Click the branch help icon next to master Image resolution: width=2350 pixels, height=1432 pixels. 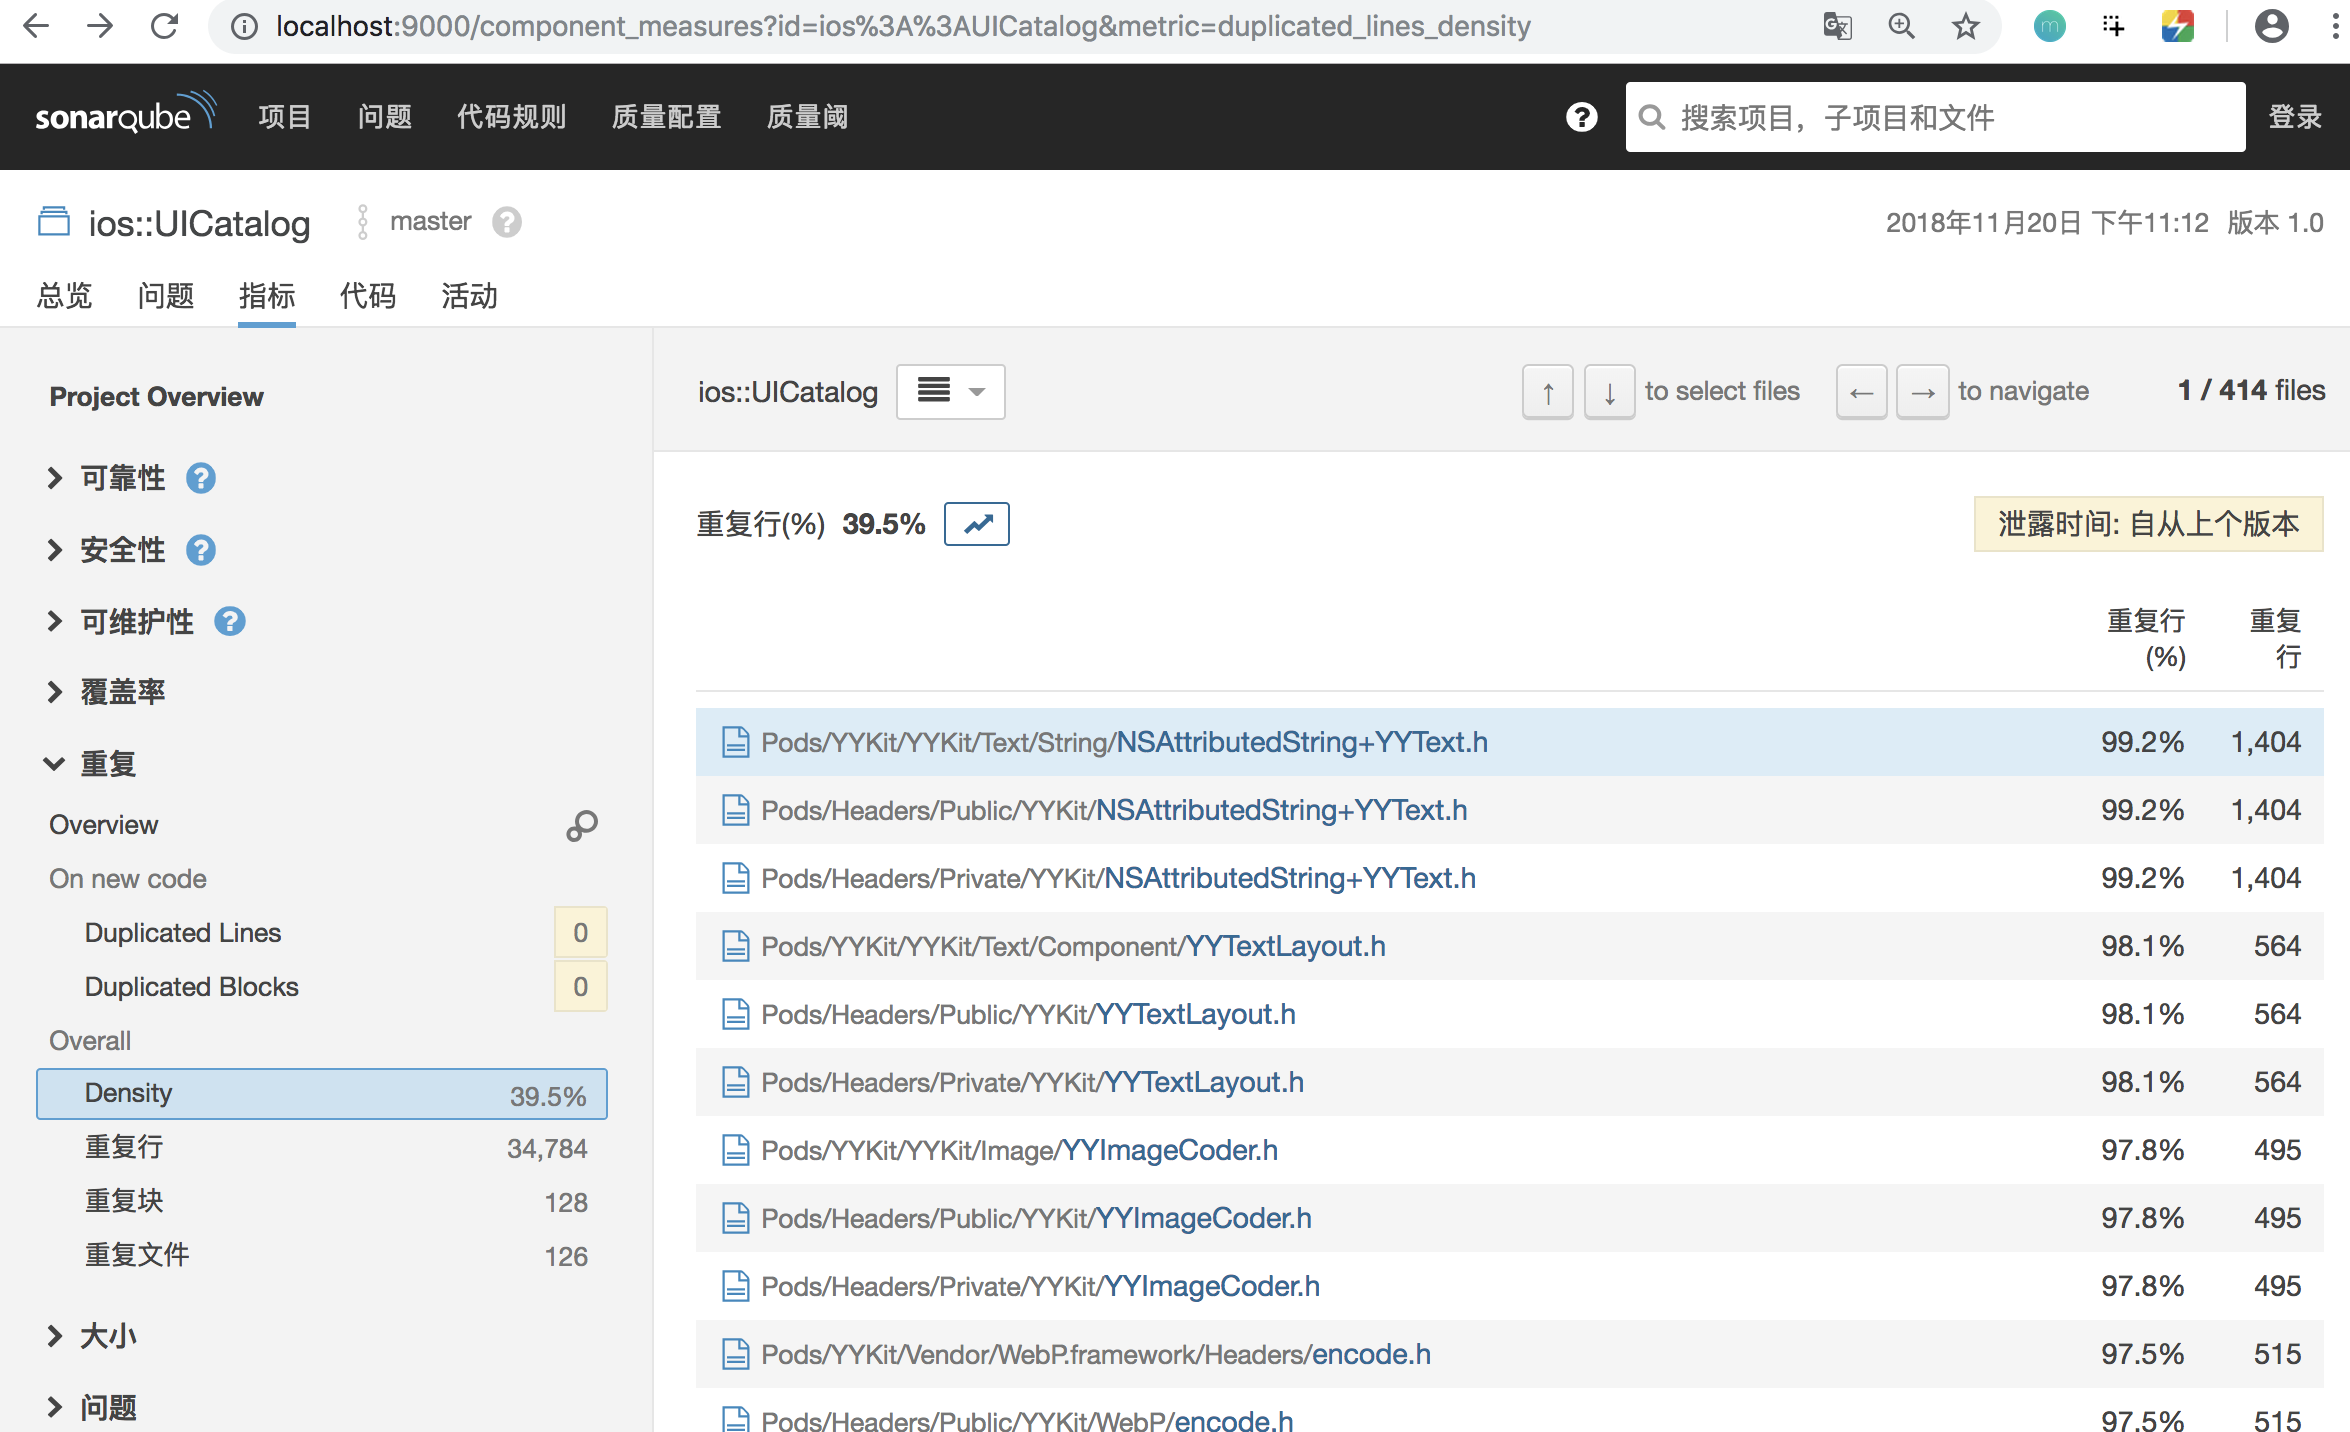click(507, 222)
